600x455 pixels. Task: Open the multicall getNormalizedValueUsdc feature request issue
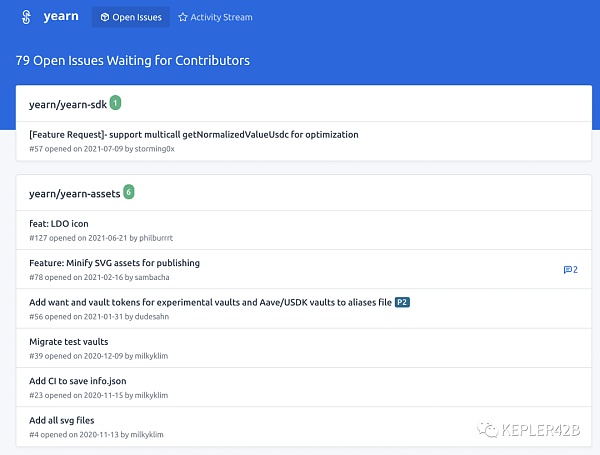pyautogui.click(x=194, y=135)
